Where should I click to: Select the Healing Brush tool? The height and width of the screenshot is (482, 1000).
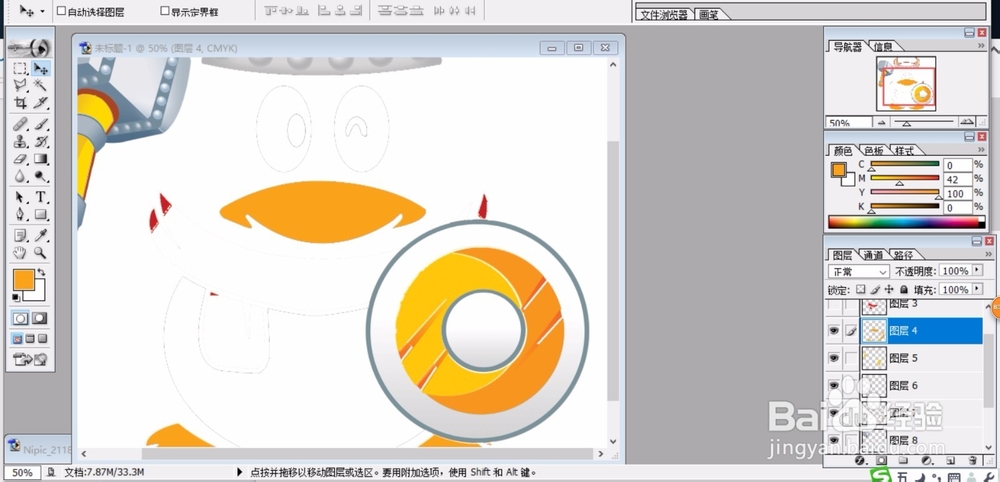tap(20, 124)
